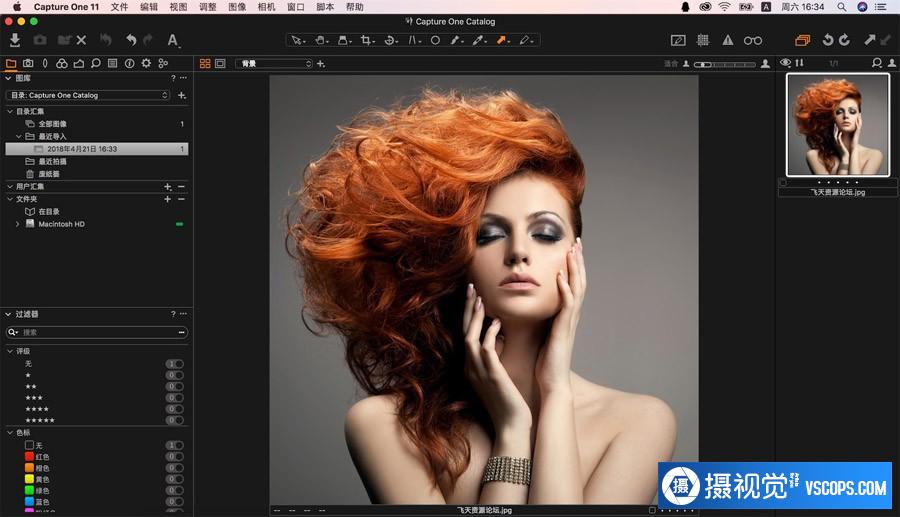The height and width of the screenshot is (517, 900).
Task: Expand the Macintosh HD folder
Action: [x=17, y=224]
